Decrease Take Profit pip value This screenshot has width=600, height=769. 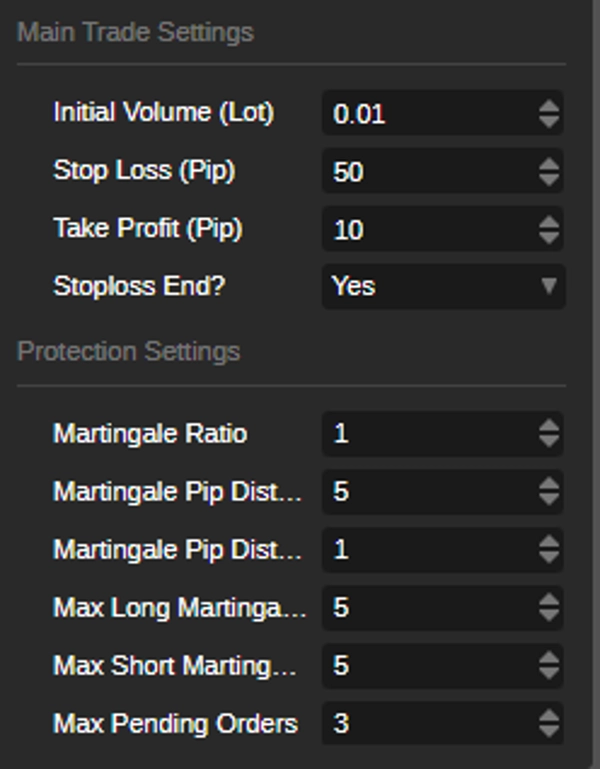click(x=548, y=237)
